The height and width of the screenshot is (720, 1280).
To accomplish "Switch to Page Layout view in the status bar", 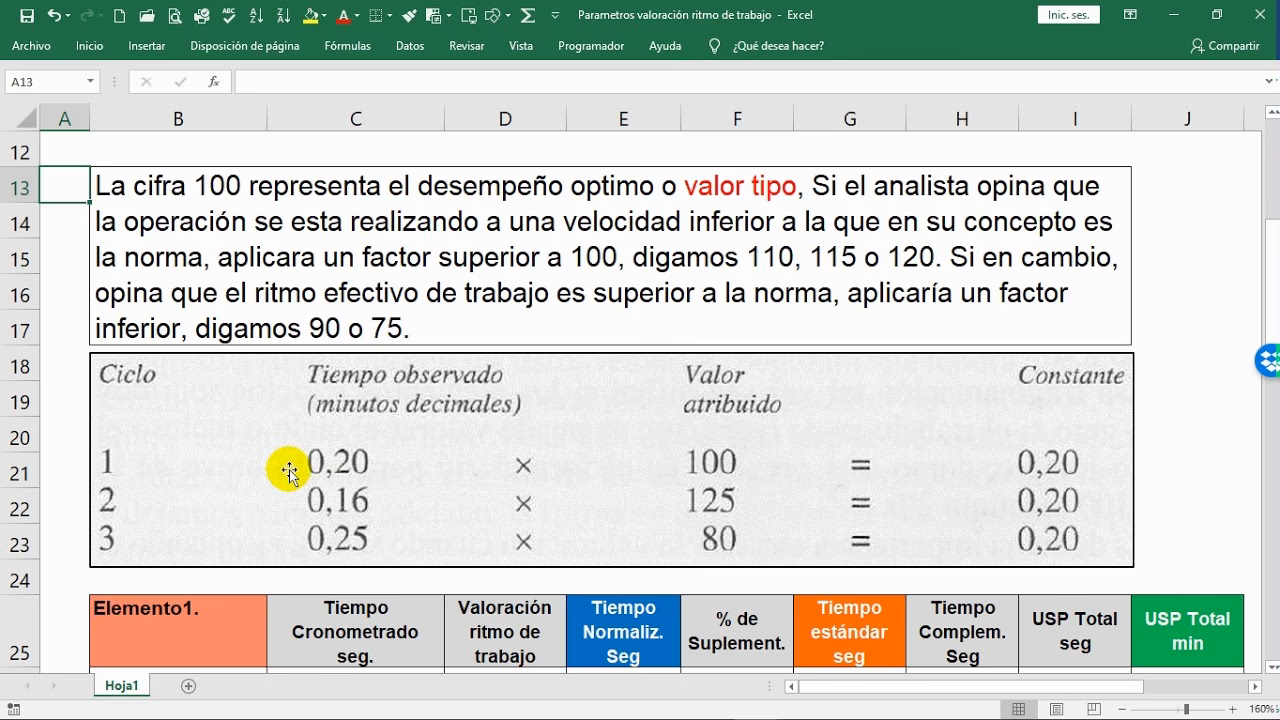I will click(x=1057, y=708).
